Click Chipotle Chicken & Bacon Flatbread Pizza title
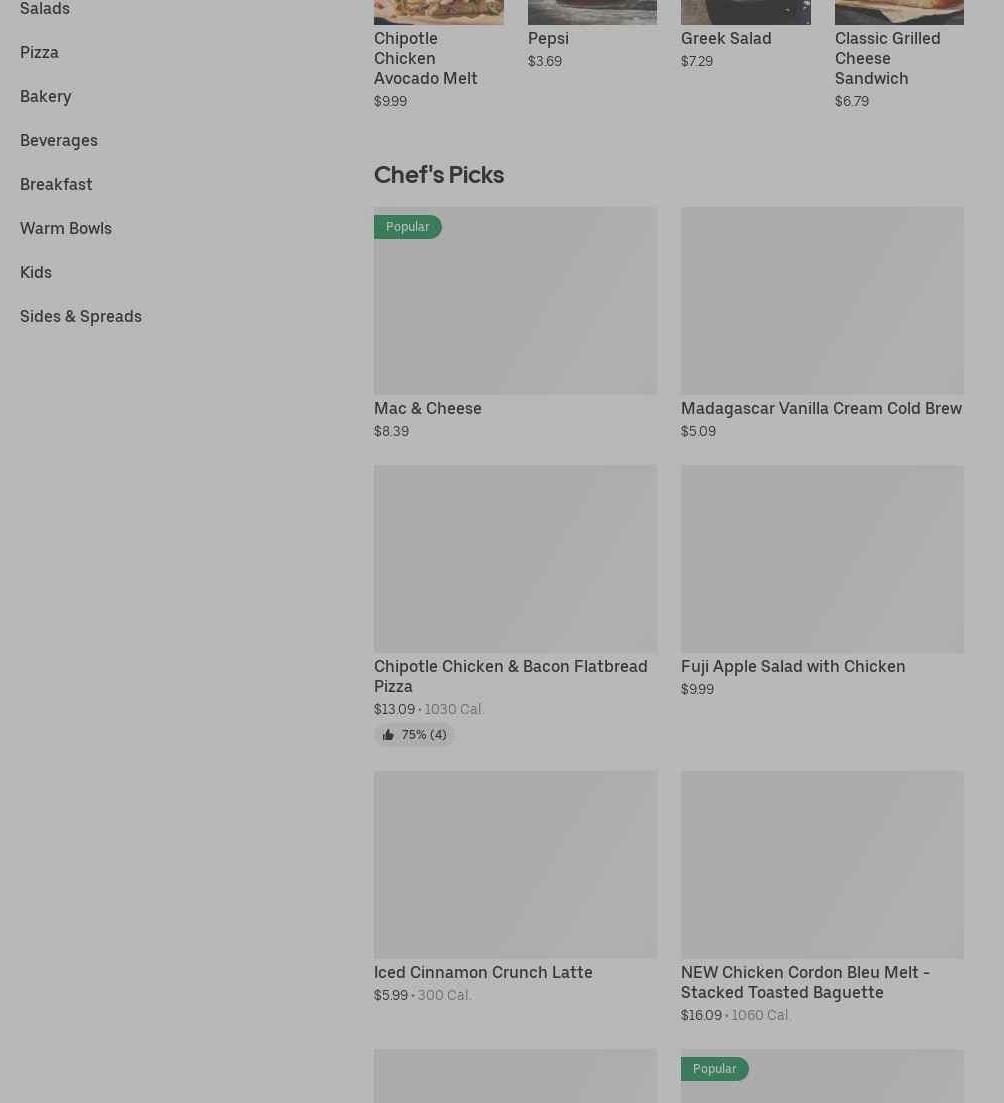 coord(511,676)
